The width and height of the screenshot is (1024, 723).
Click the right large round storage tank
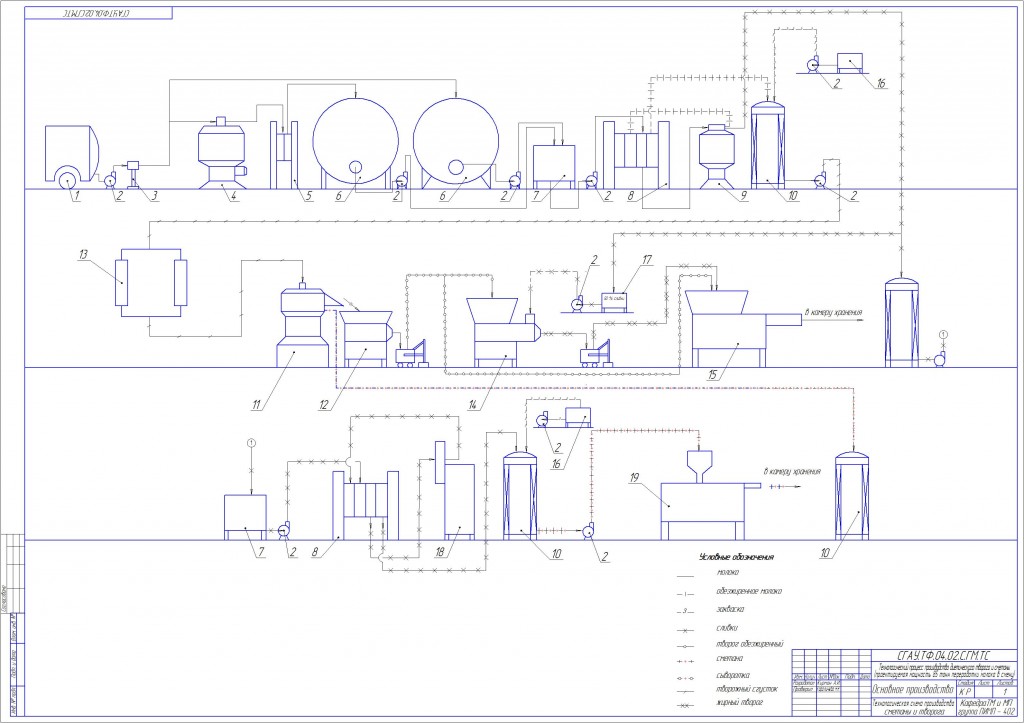[456, 142]
